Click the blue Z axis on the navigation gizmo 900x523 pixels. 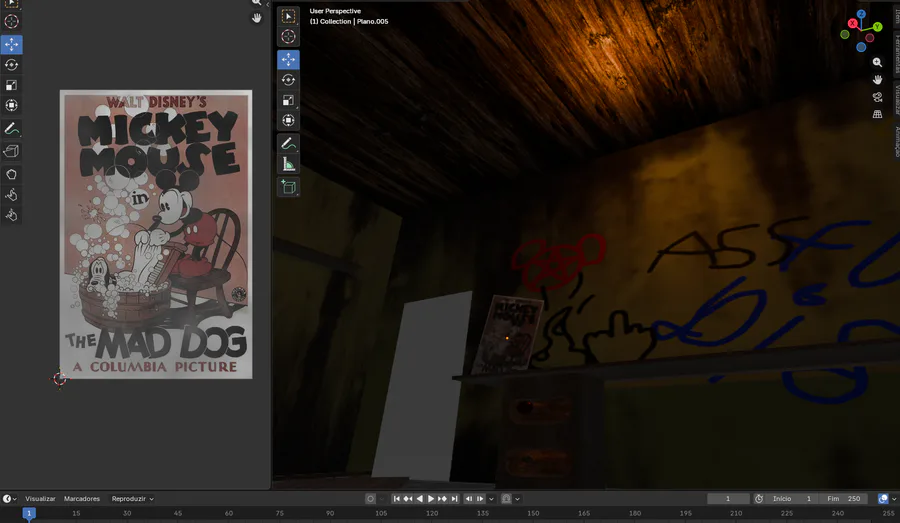pyautogui.click(x=862, y=14)
